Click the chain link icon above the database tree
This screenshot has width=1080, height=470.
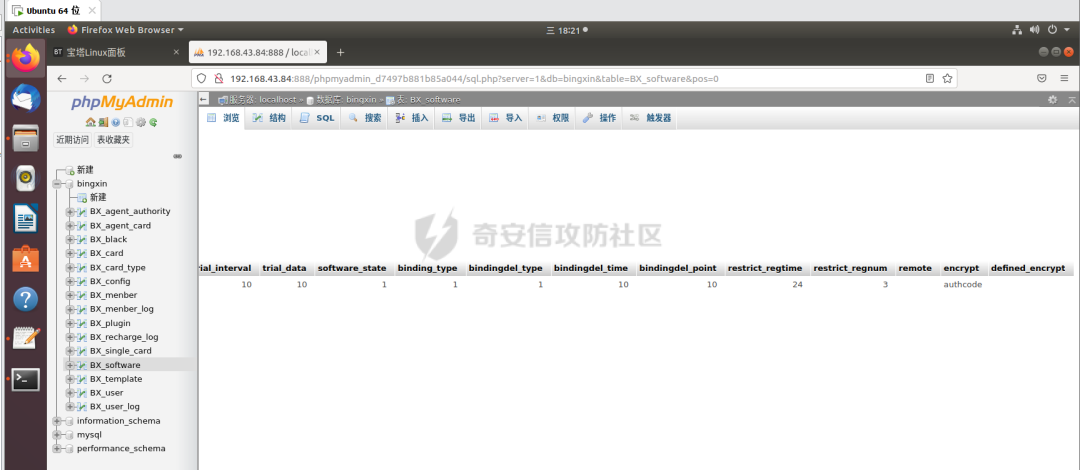(178, 156)
